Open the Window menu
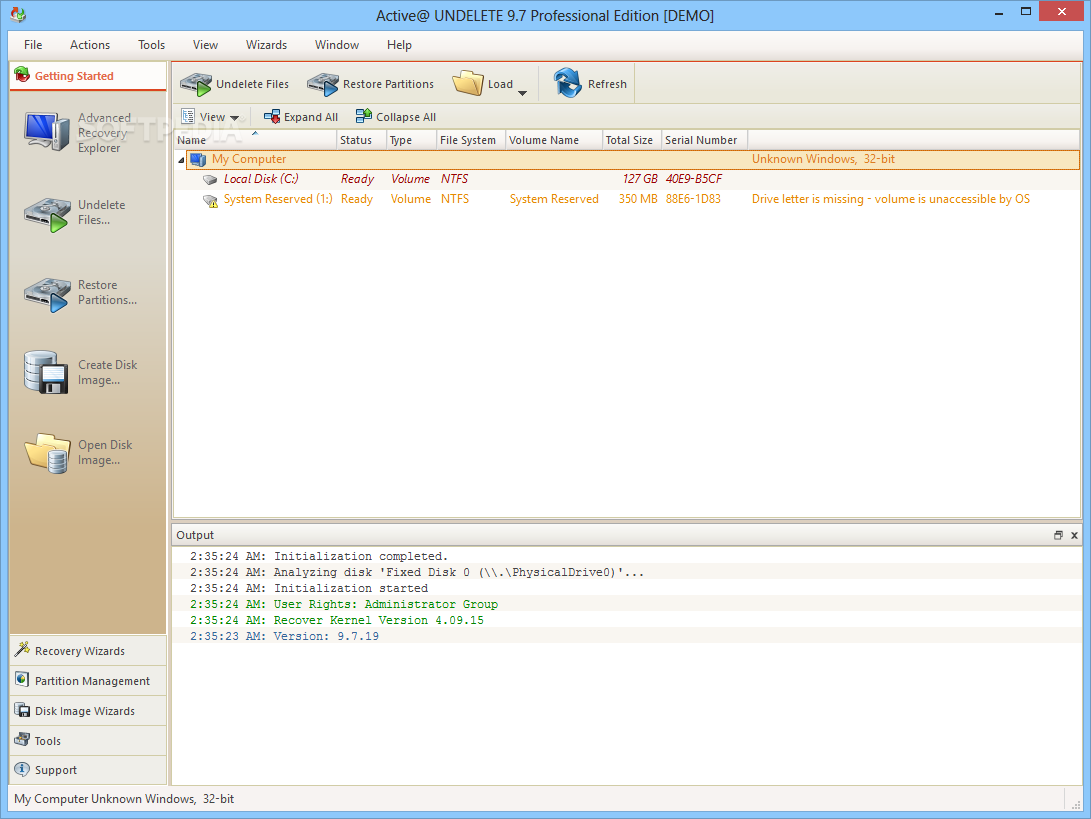 [x=337, y=45]
